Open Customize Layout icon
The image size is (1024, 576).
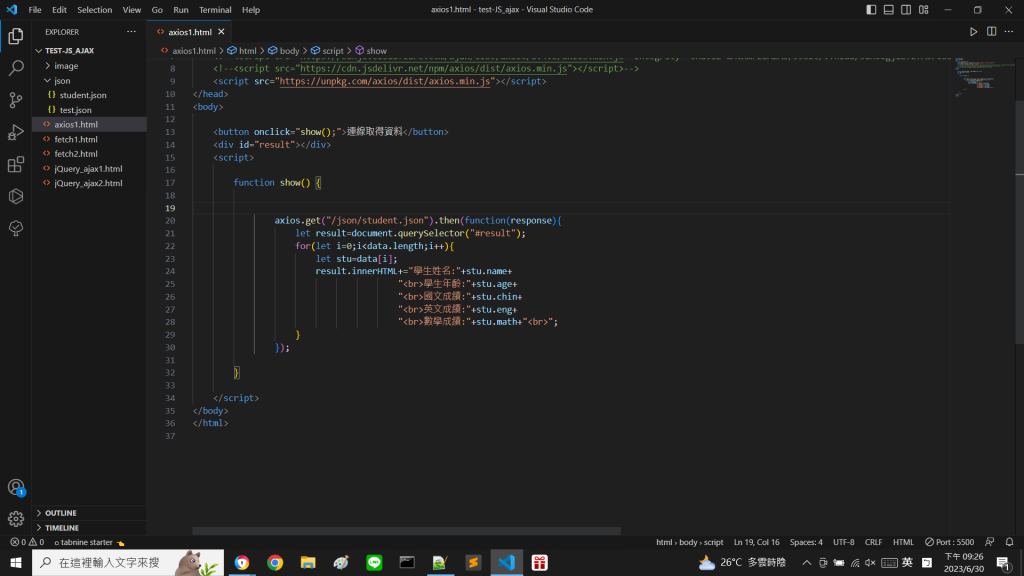(x=923, y=10)
